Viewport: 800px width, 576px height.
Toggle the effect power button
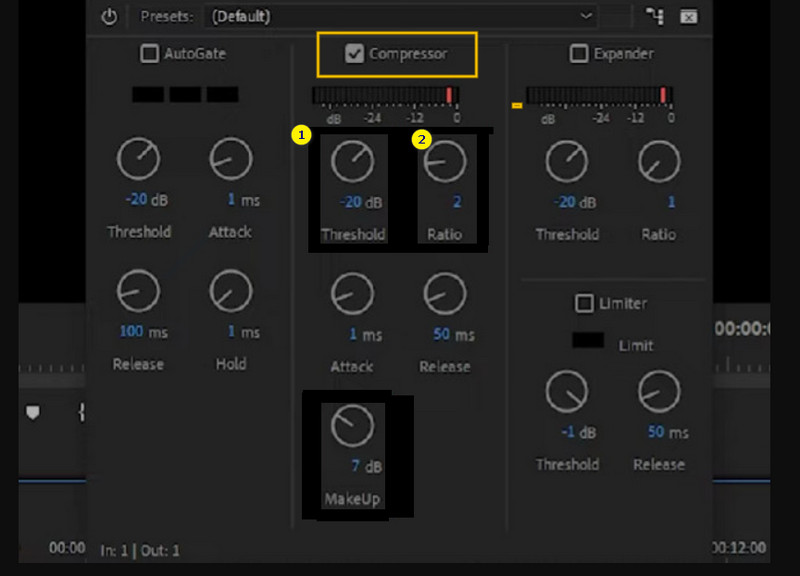tap(110, 16)
